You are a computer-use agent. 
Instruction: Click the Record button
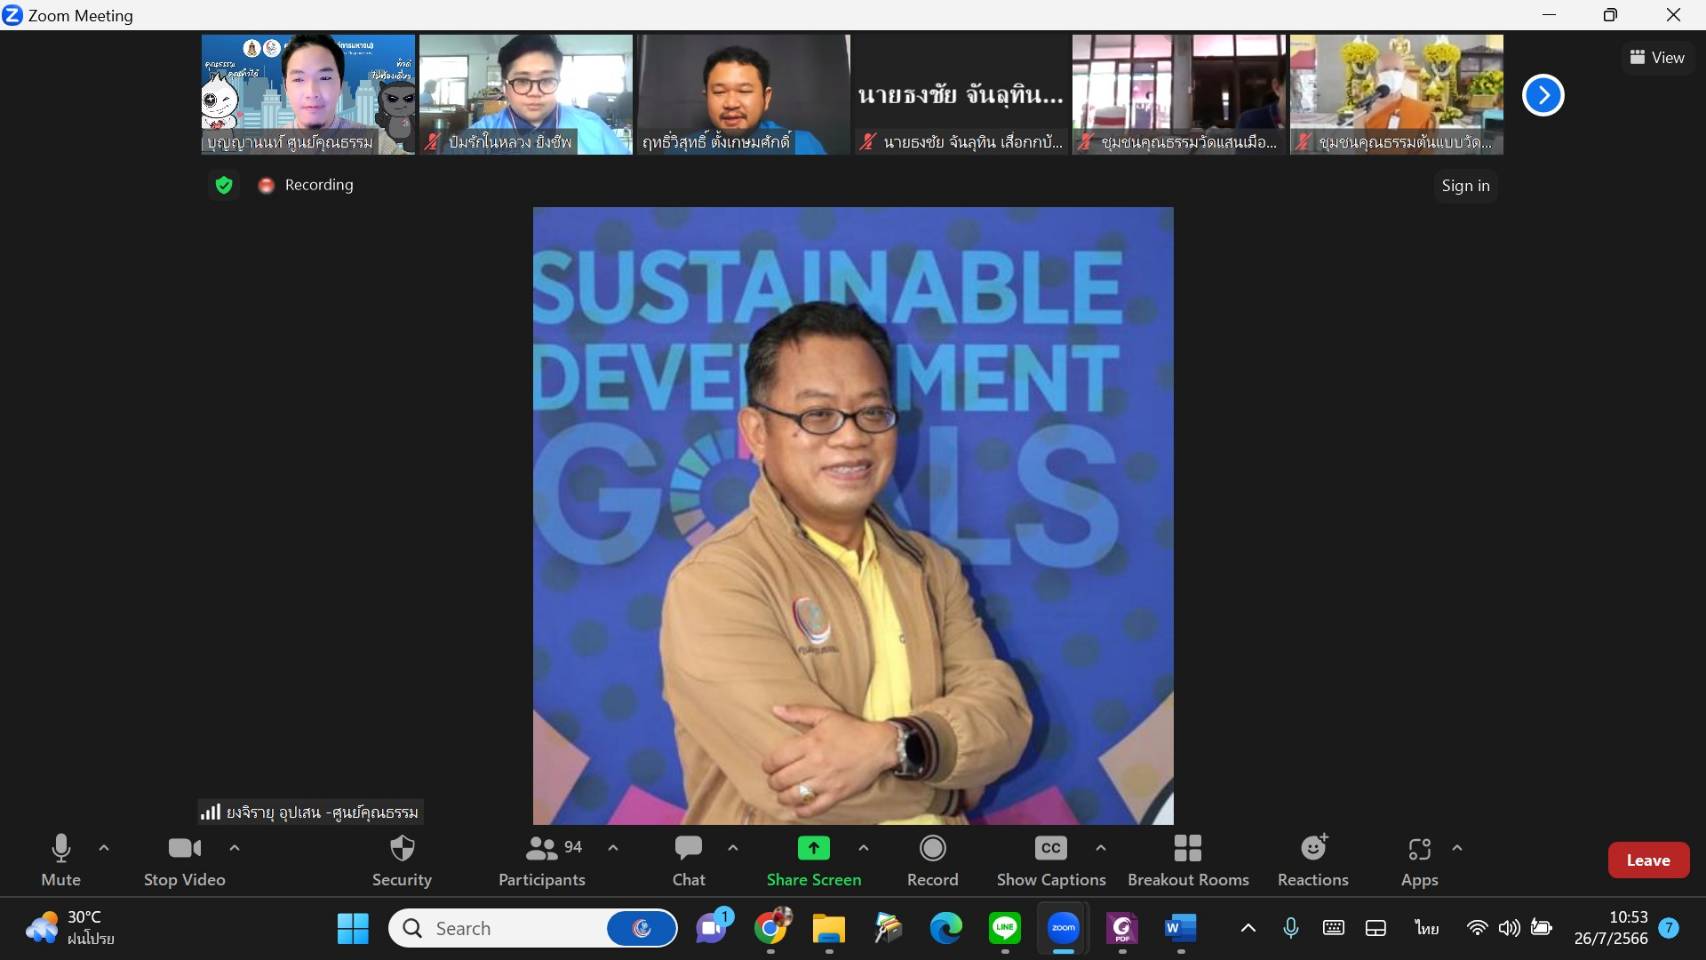coord(933,860)
